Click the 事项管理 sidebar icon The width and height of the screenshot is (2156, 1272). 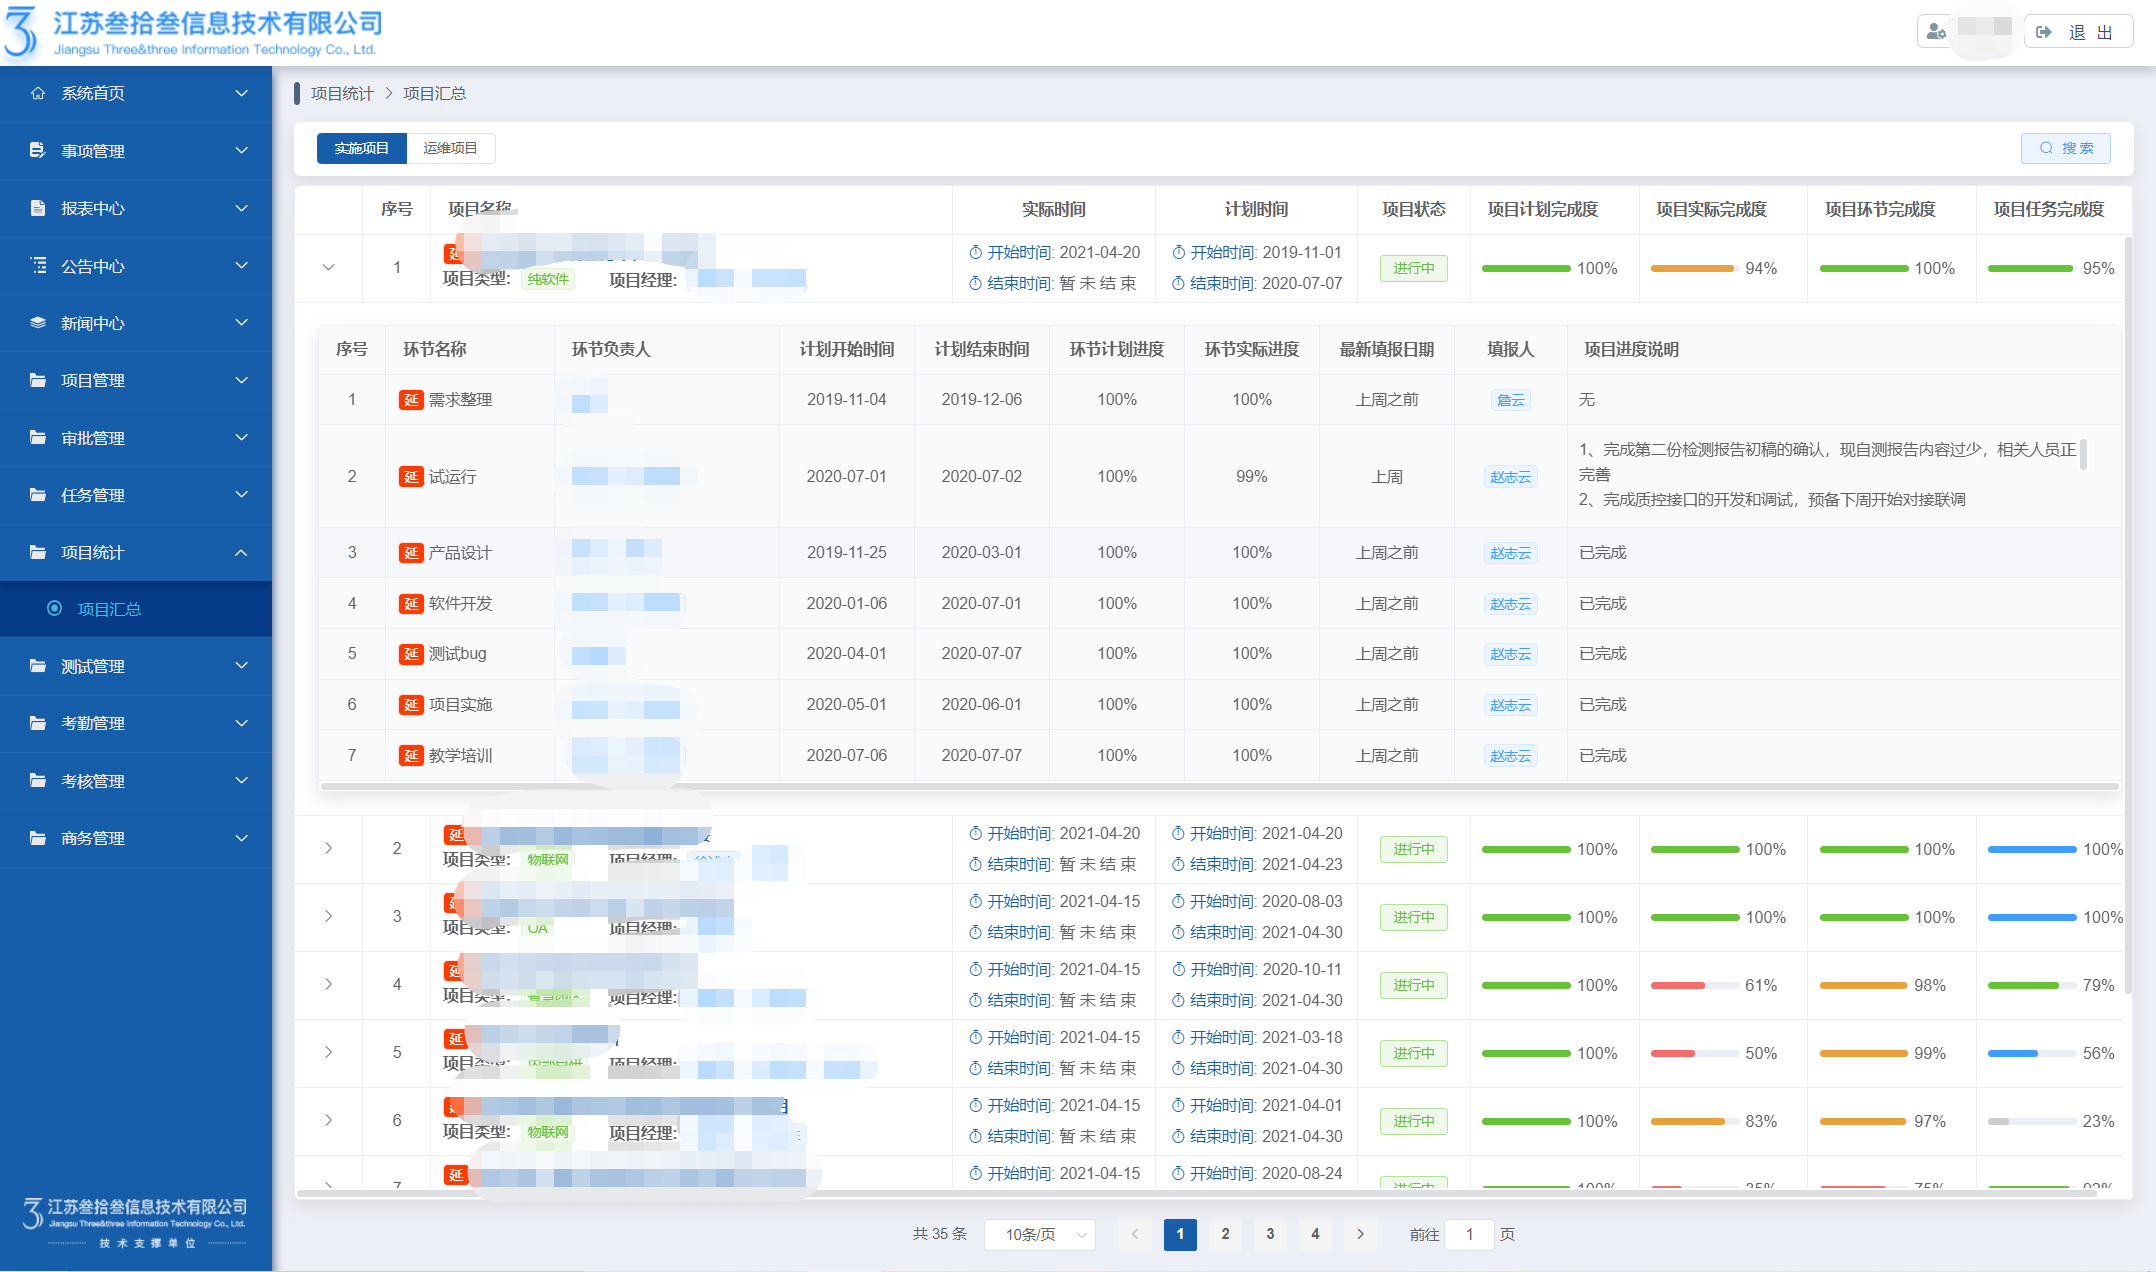(38, 150)
